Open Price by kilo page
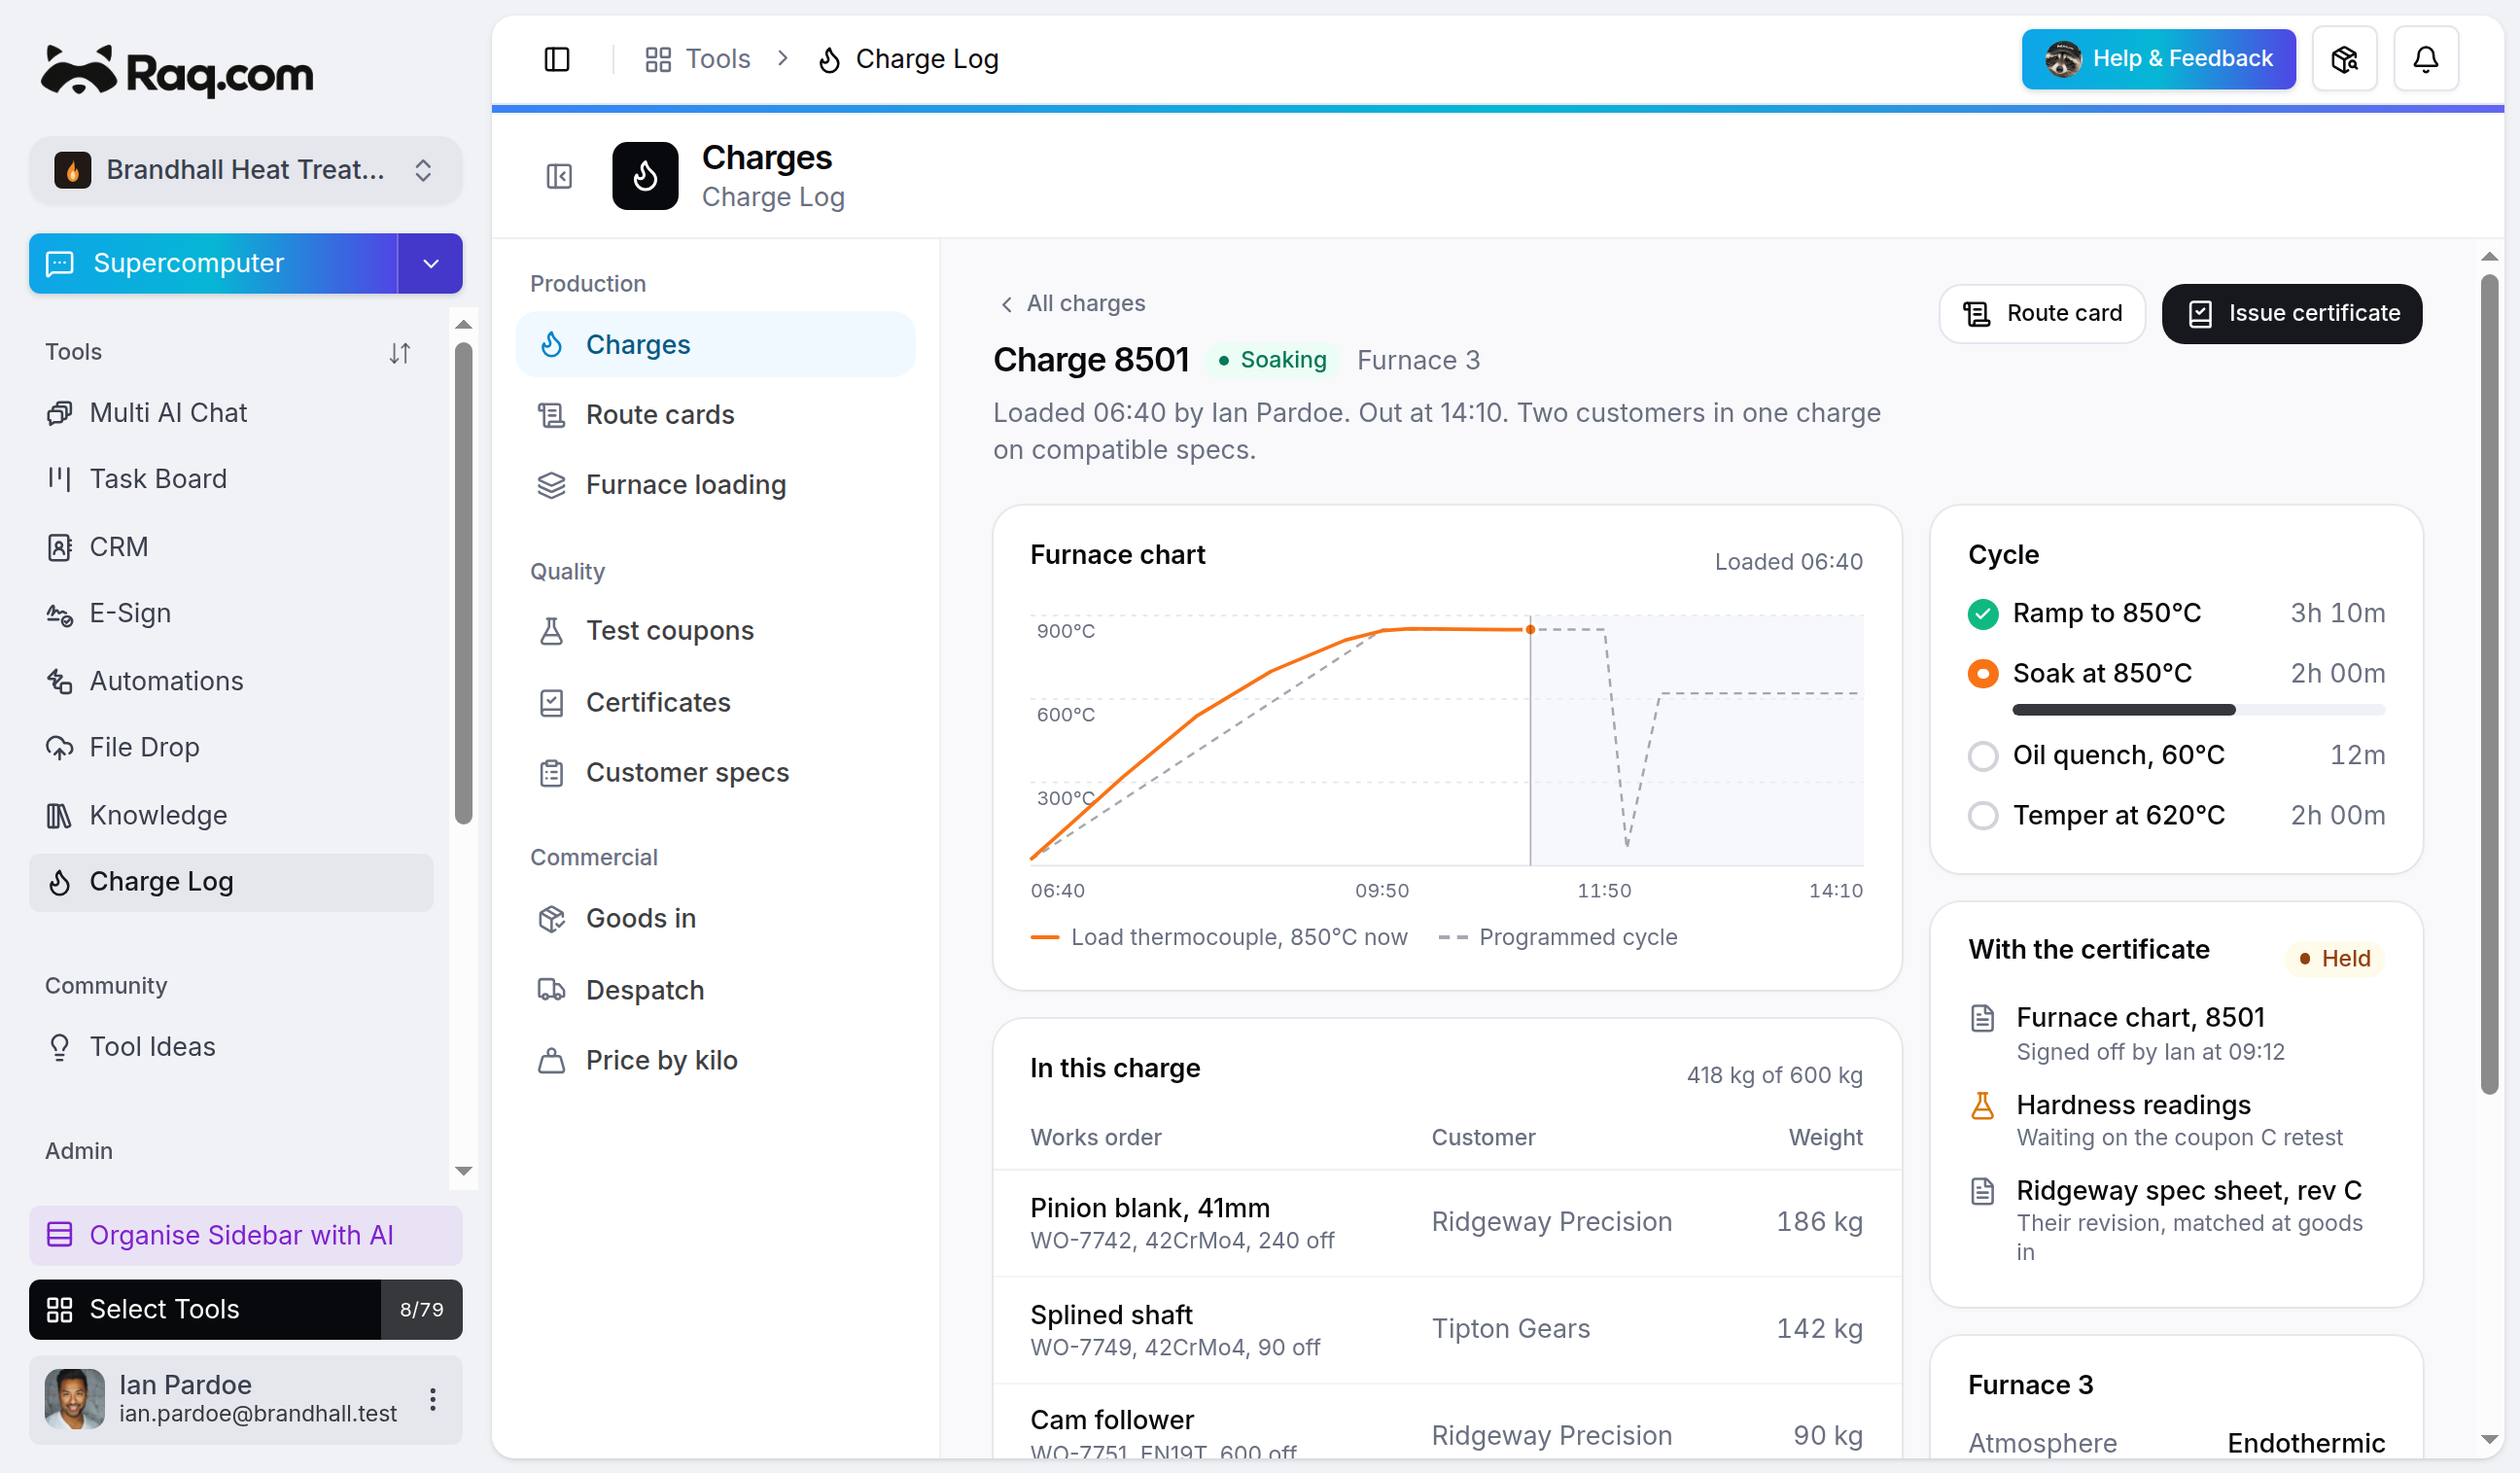 [x=715, y=1061]
